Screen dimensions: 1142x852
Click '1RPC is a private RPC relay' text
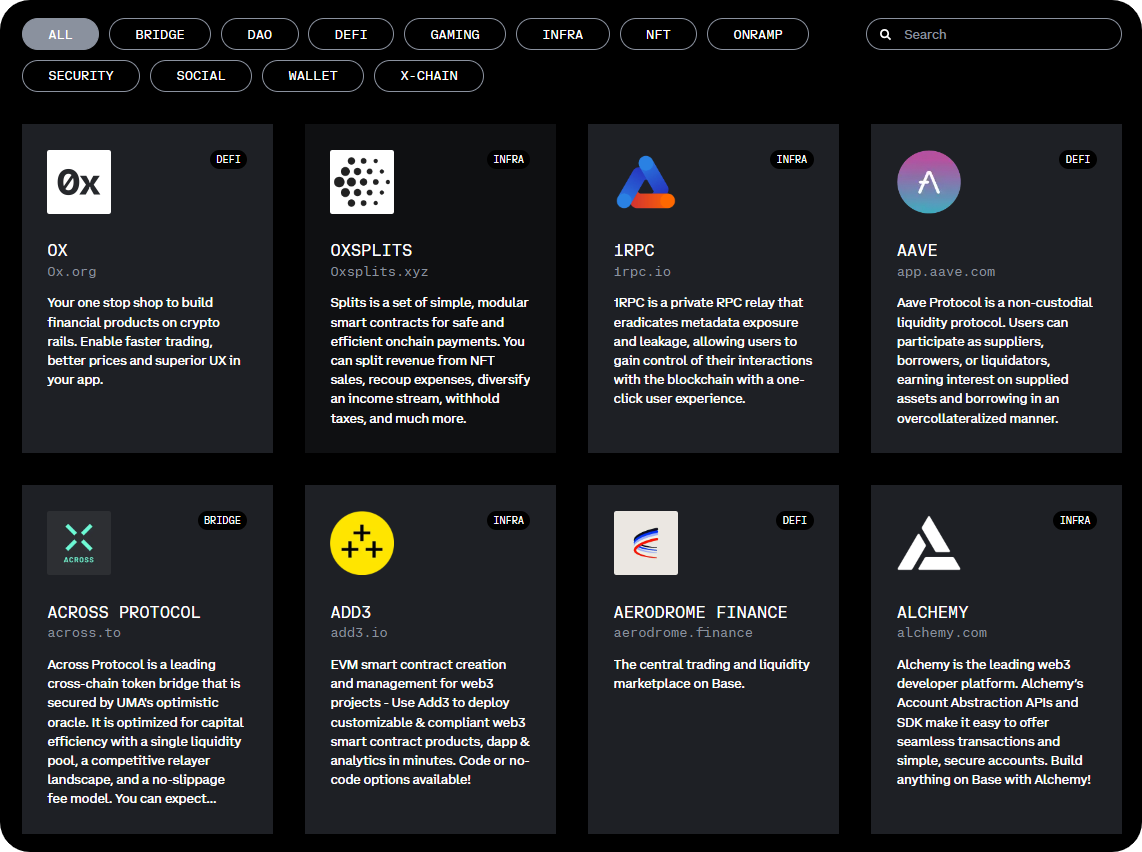pos(713,350)
